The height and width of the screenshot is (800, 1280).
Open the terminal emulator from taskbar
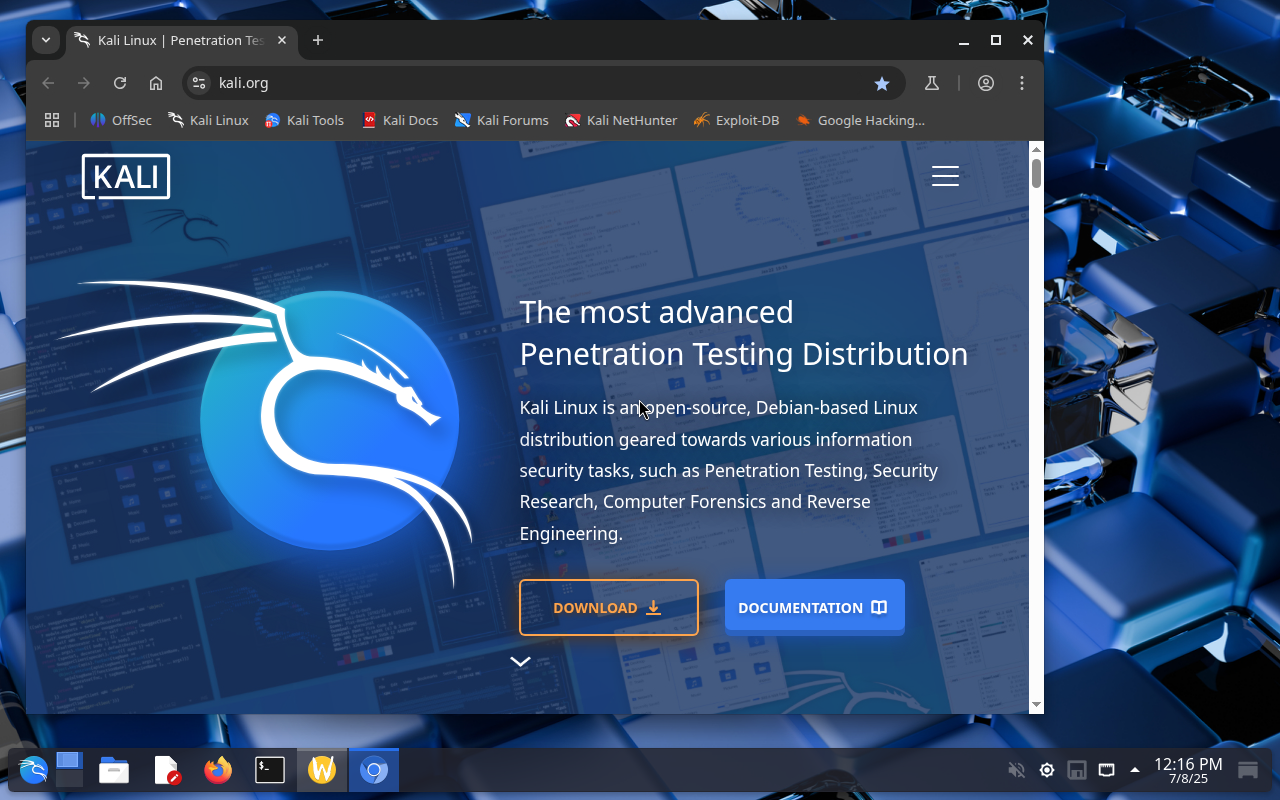click(270, 770)
